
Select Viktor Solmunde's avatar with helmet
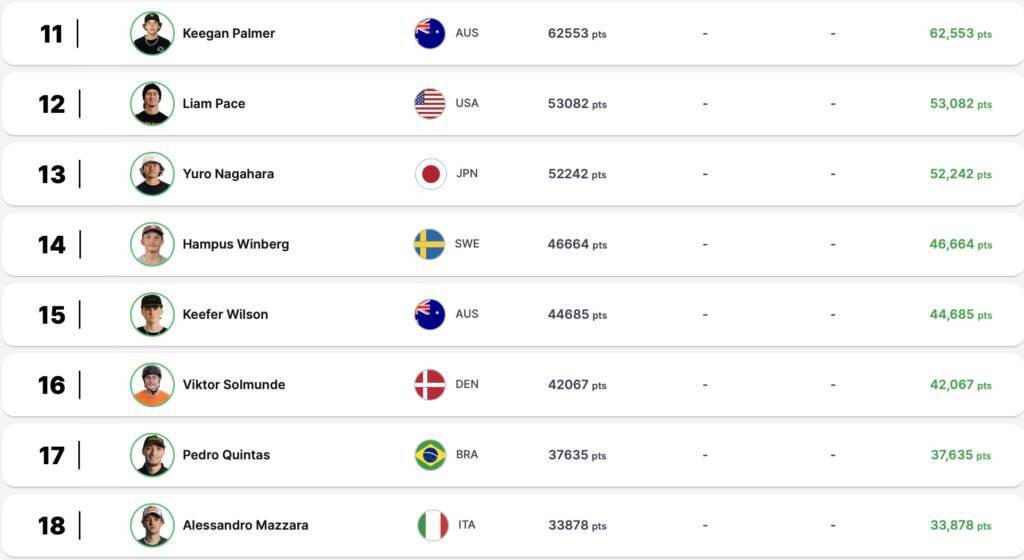coord(152,385)
